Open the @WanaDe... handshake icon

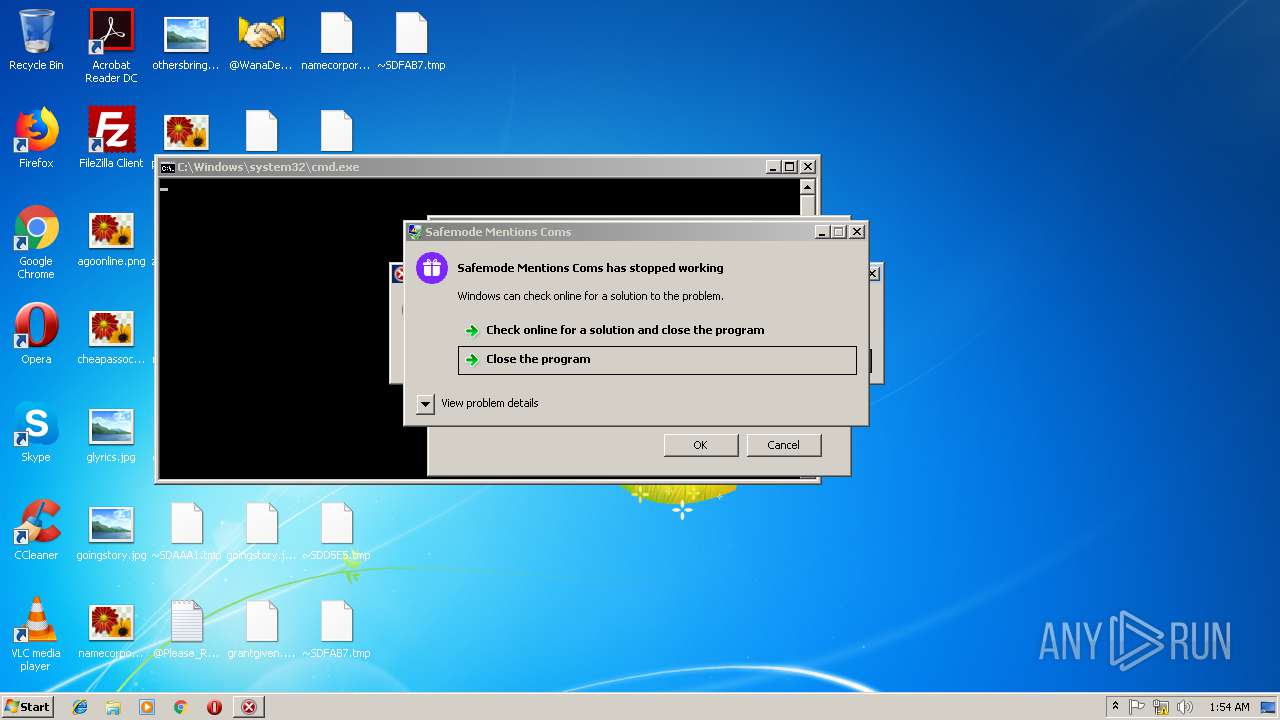click(x=261, y=41)
